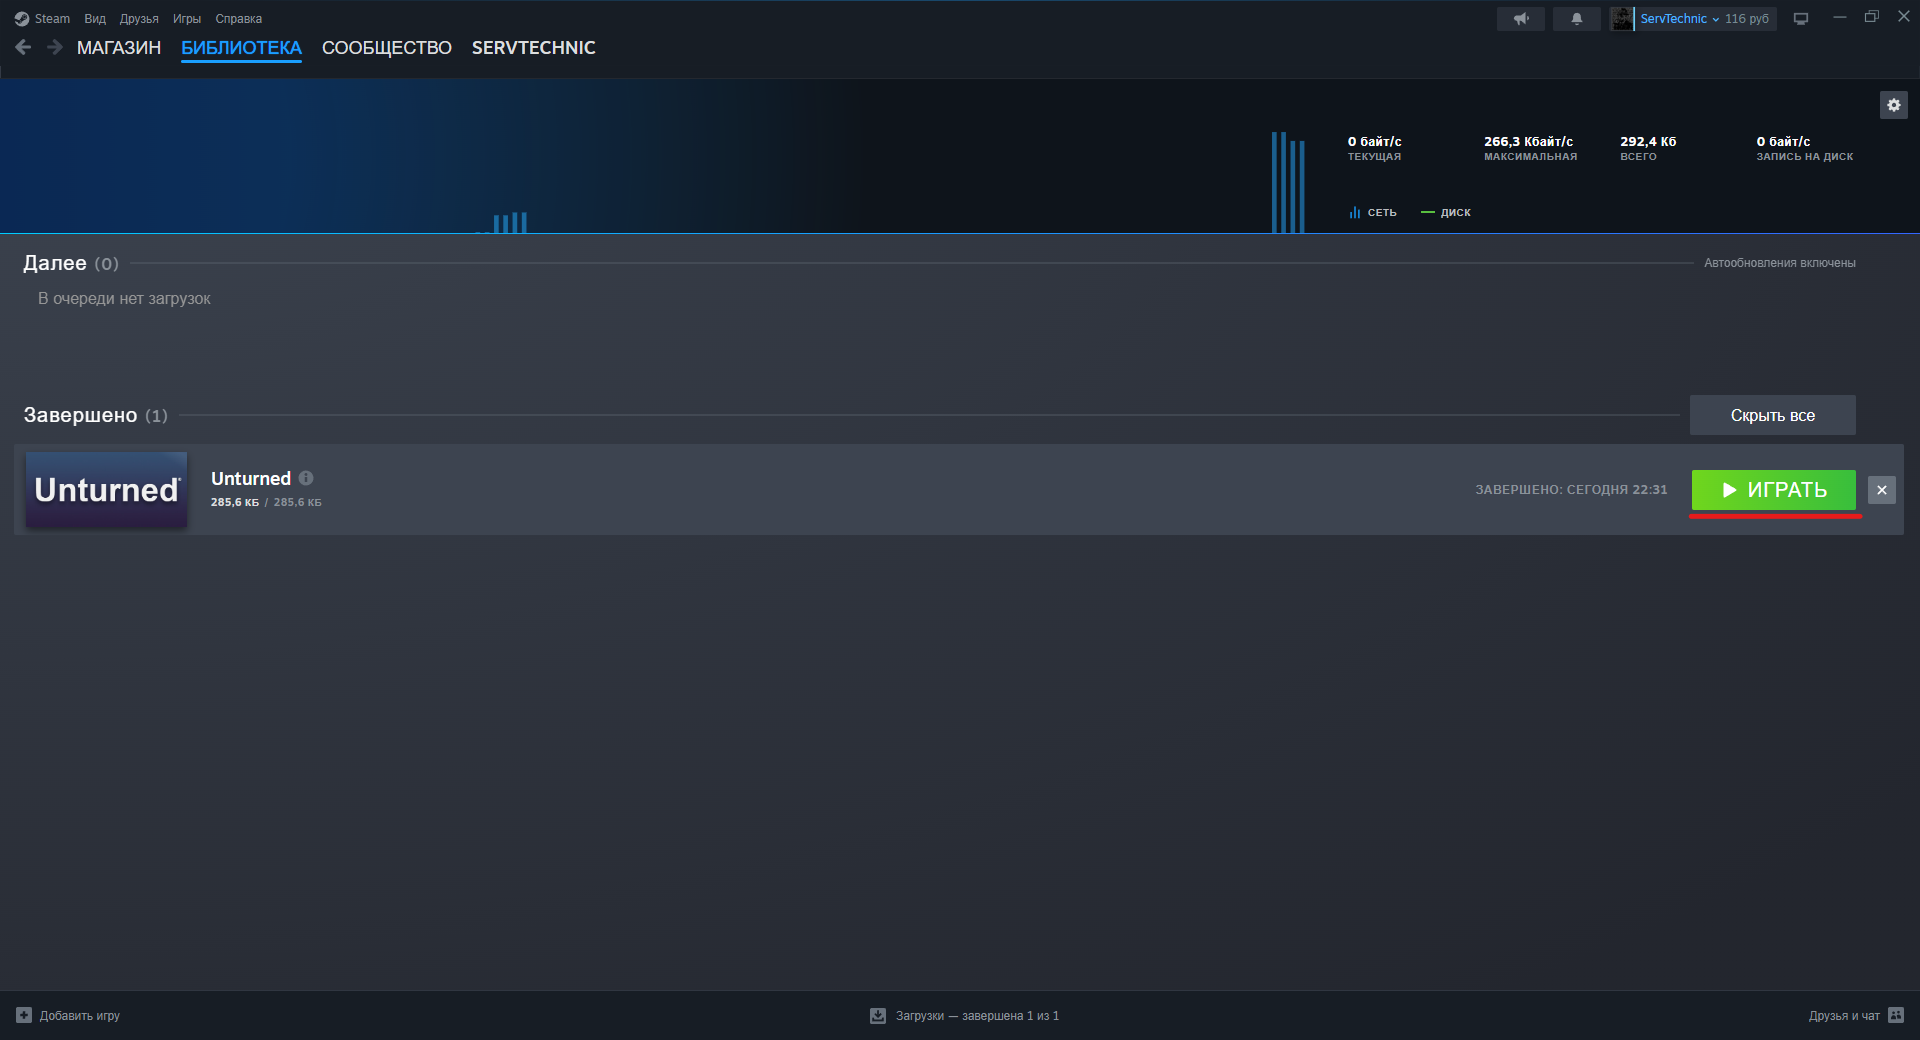Click the Unturned info icon
1920x1040 pixels.
click(306, 478)
